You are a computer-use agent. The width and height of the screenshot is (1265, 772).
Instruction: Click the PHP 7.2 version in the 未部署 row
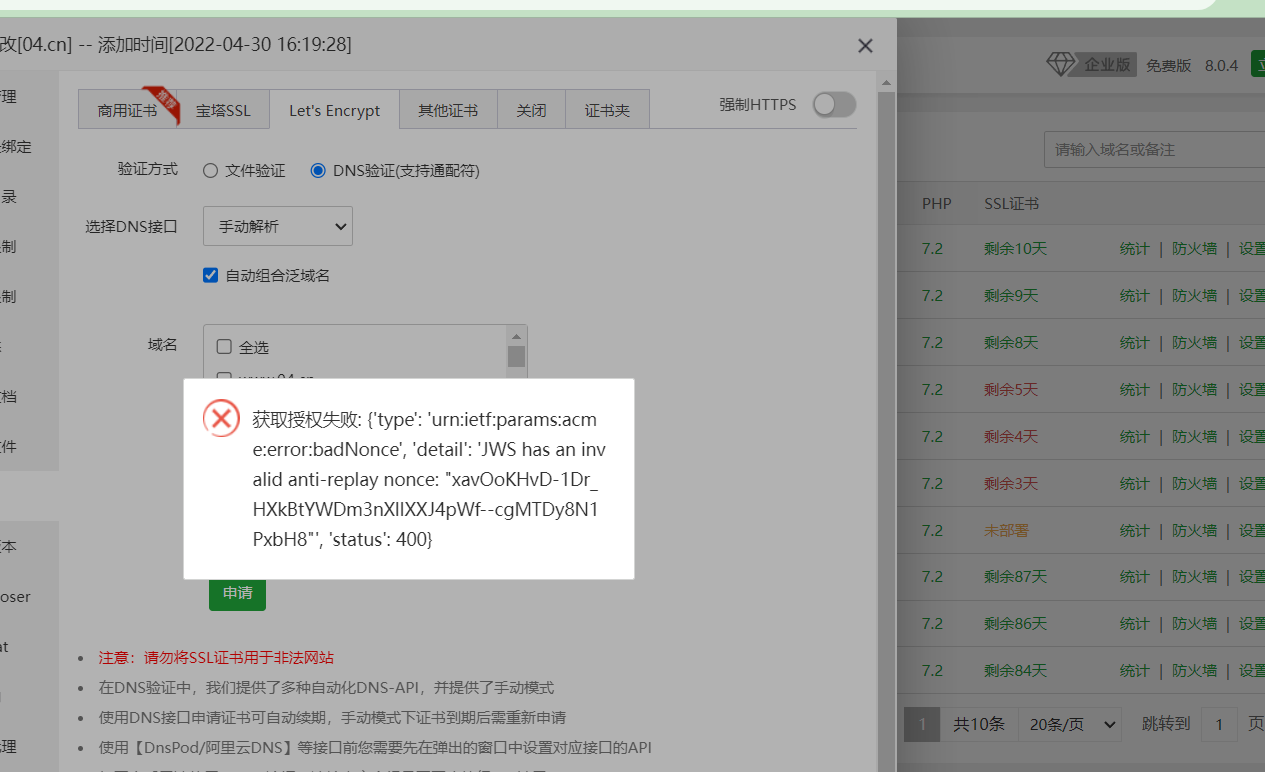click(x=932, y=530)
